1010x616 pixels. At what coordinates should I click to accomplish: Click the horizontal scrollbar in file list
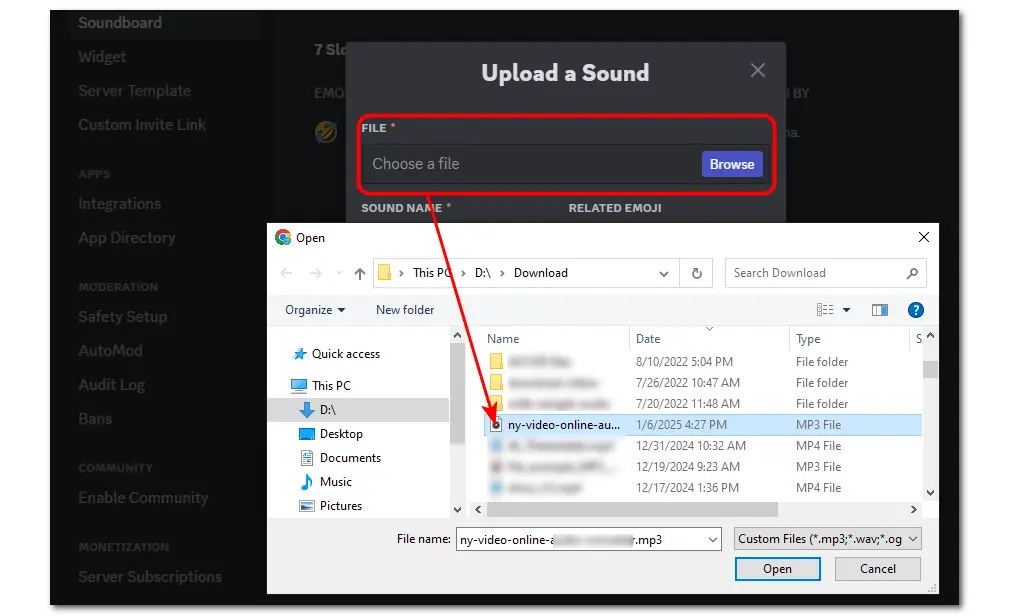tap(632, 510)
